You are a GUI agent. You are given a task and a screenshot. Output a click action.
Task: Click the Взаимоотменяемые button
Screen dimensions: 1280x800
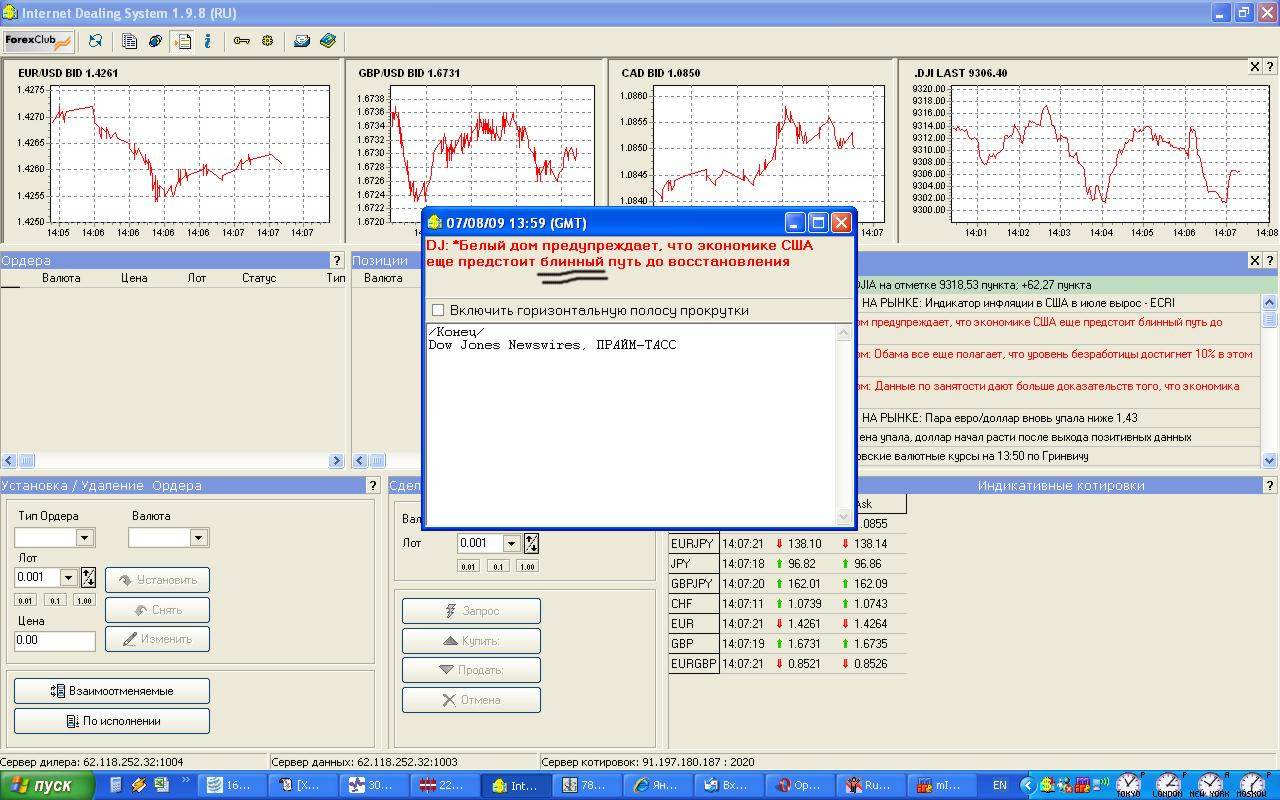[112, 691]
